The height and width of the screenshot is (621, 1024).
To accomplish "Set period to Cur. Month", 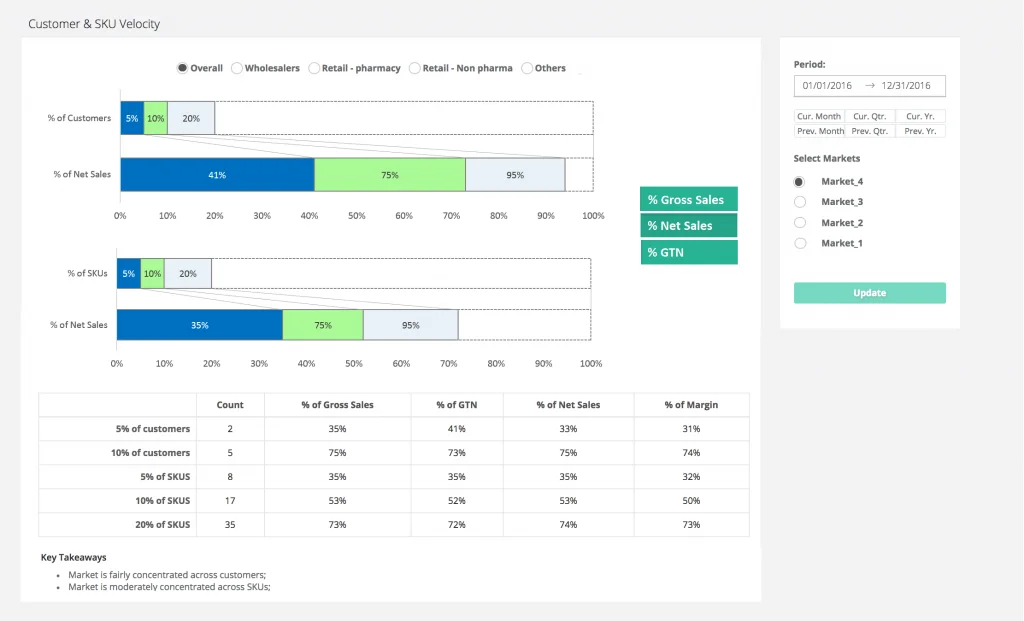I will 819,116.
